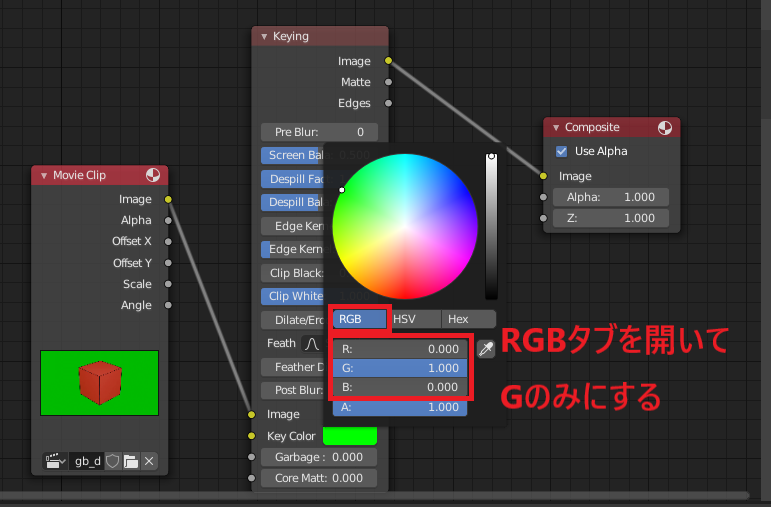Image resolution: width=771 pixels, height=507 pixels.
Task: Click the Clip White slider
Action: (x=292, y=296)
